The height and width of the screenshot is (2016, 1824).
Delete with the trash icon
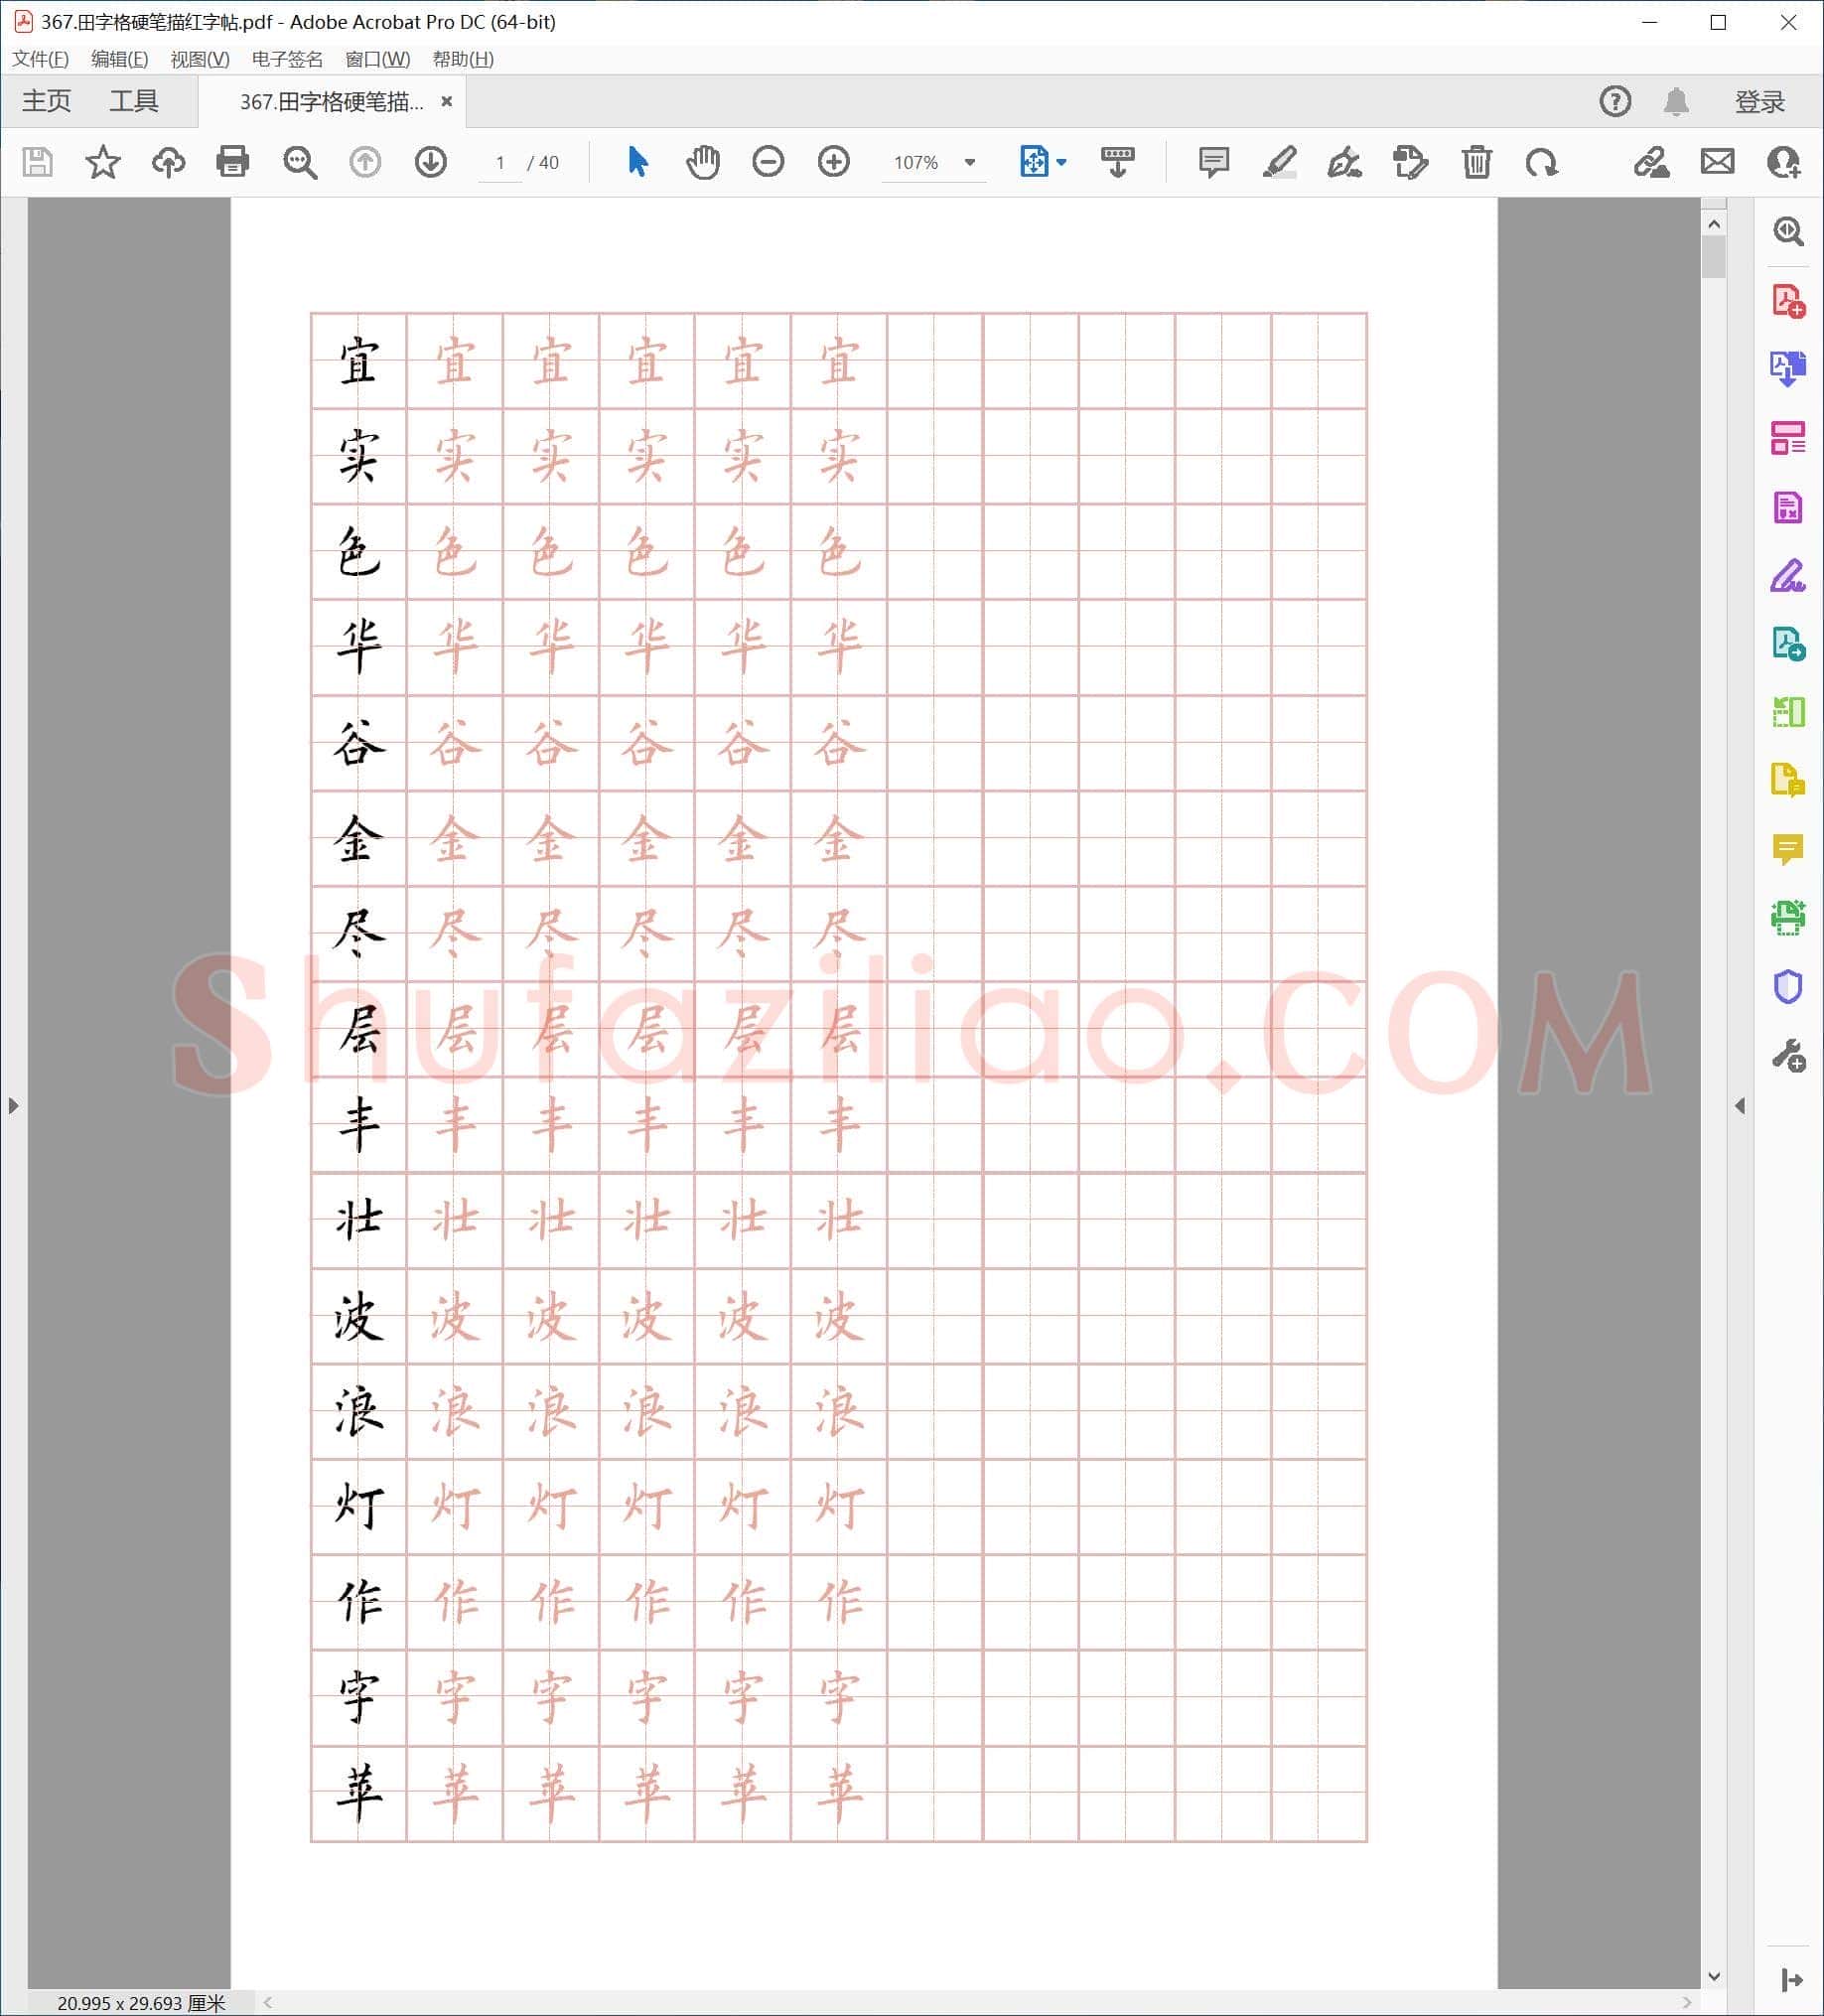coord(1476,162)
